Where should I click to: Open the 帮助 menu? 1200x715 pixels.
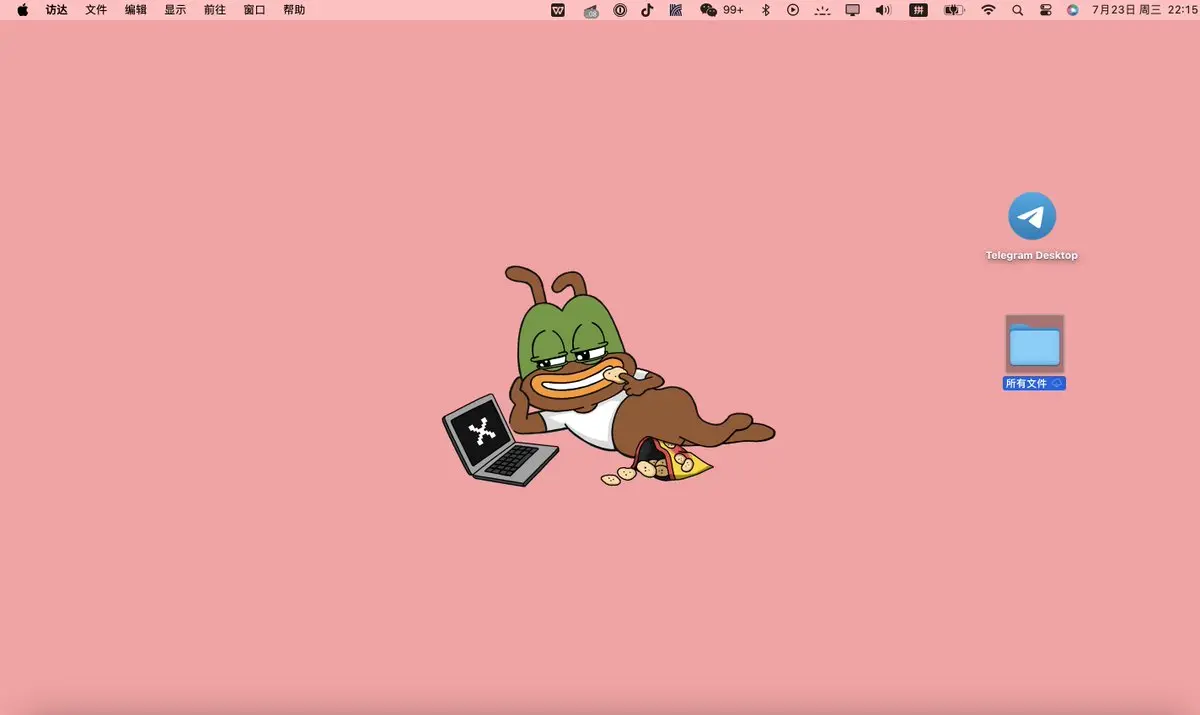[294, 10]
